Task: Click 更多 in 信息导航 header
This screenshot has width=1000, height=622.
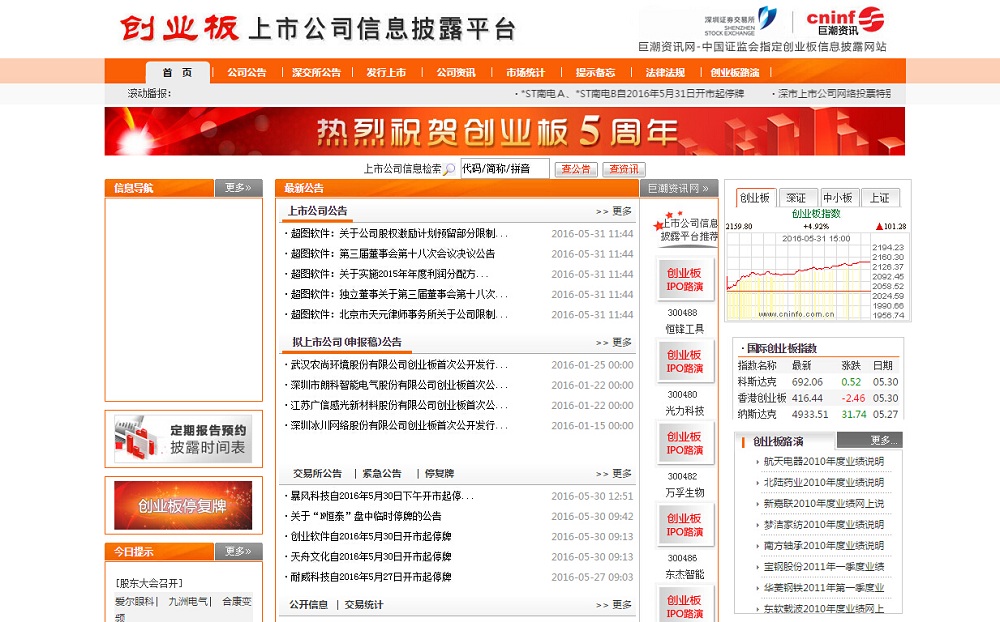Action: click(x=239, y=188)
